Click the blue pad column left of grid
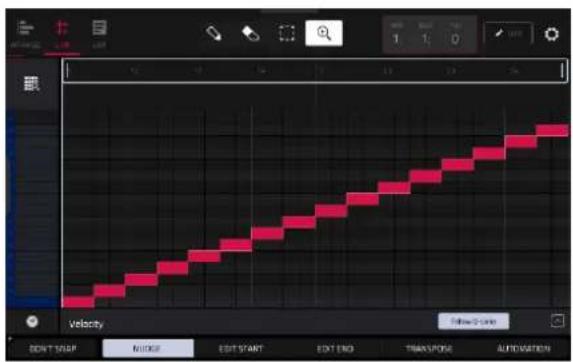The width and height of the screenshot is (573, 362). 32,209
